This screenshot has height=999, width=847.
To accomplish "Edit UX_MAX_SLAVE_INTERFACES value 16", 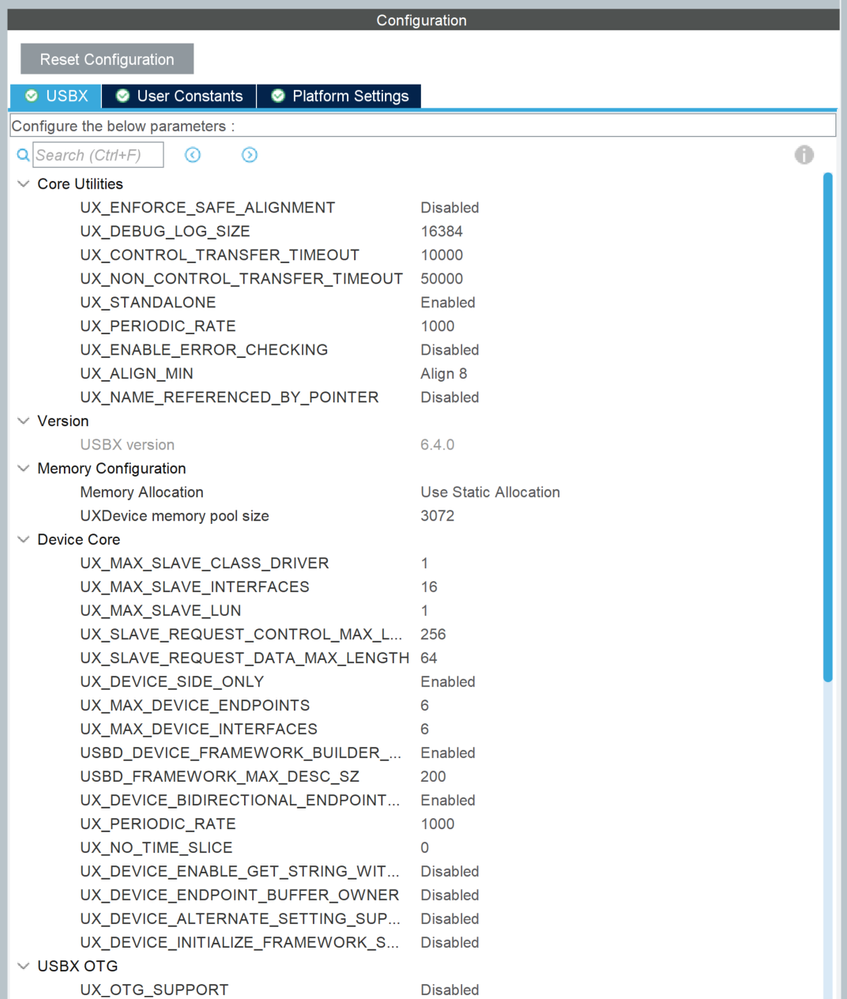I will click(x=428, y=587).
